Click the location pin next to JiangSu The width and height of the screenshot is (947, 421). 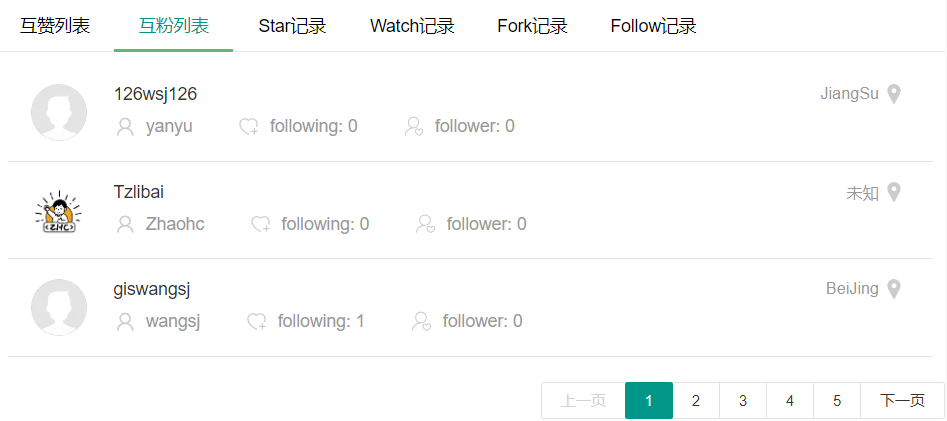(x=894, y=94)
